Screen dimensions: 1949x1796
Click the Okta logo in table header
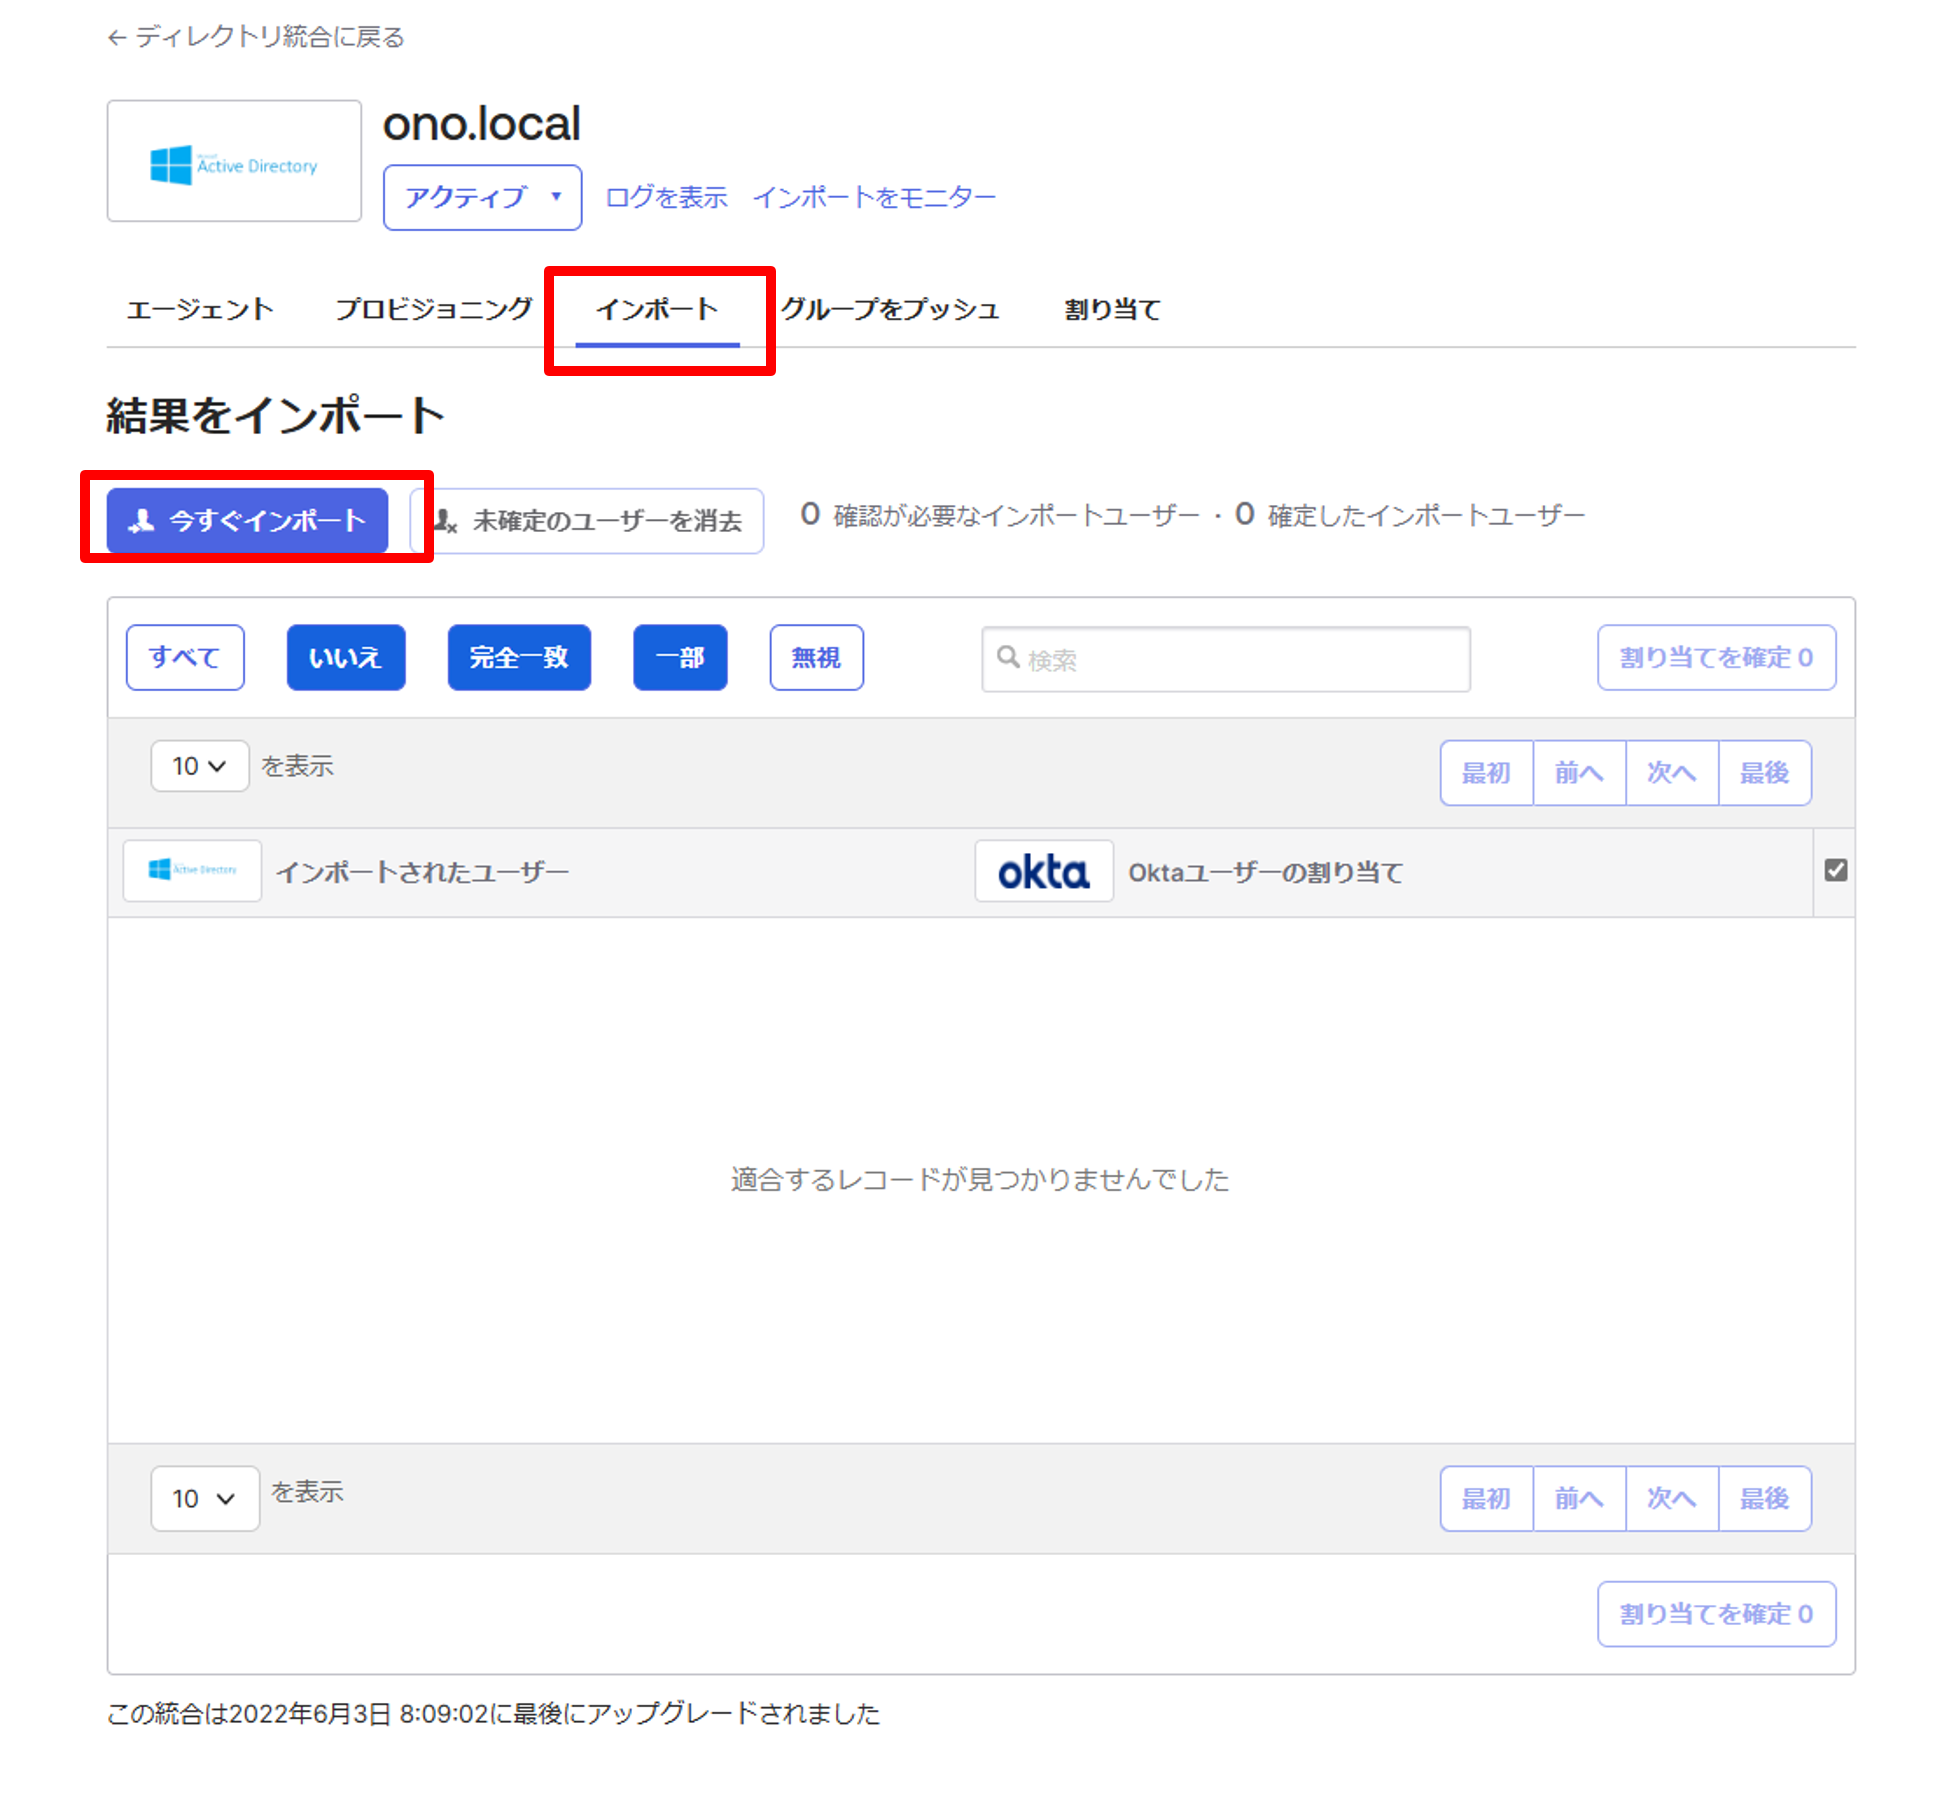(x=1044, y=871)
